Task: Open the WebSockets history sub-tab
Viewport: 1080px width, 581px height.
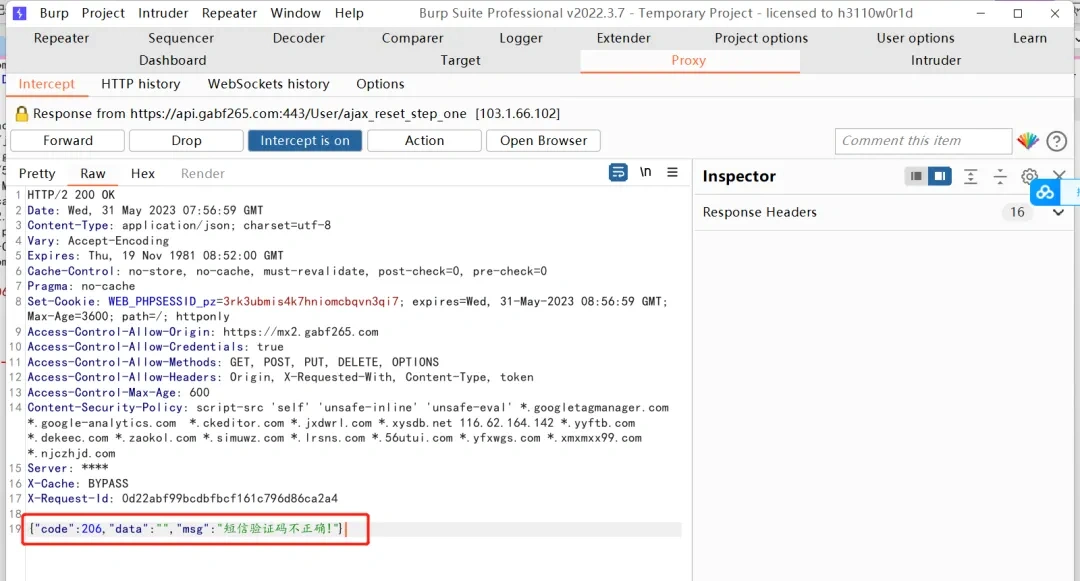Action: click(269, 84)
